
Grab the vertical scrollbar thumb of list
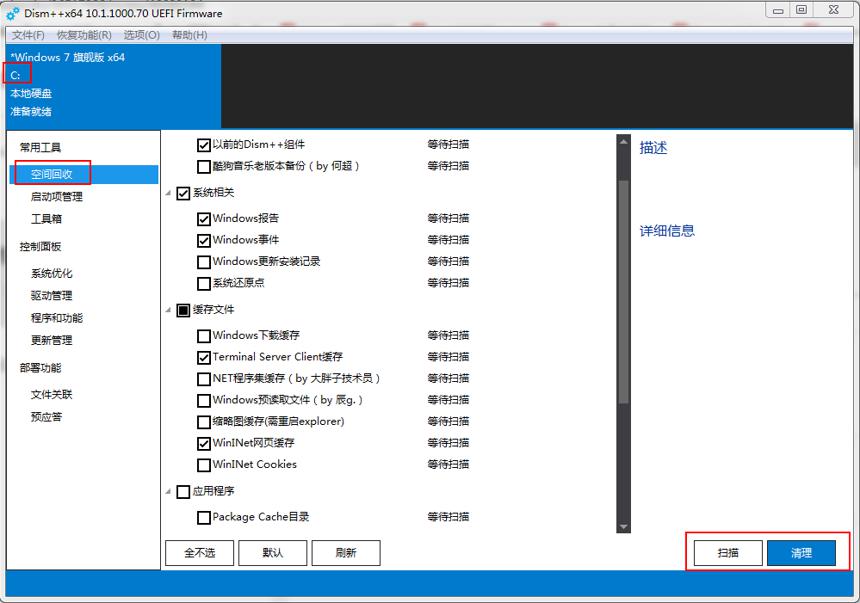[x=624, y=292]
